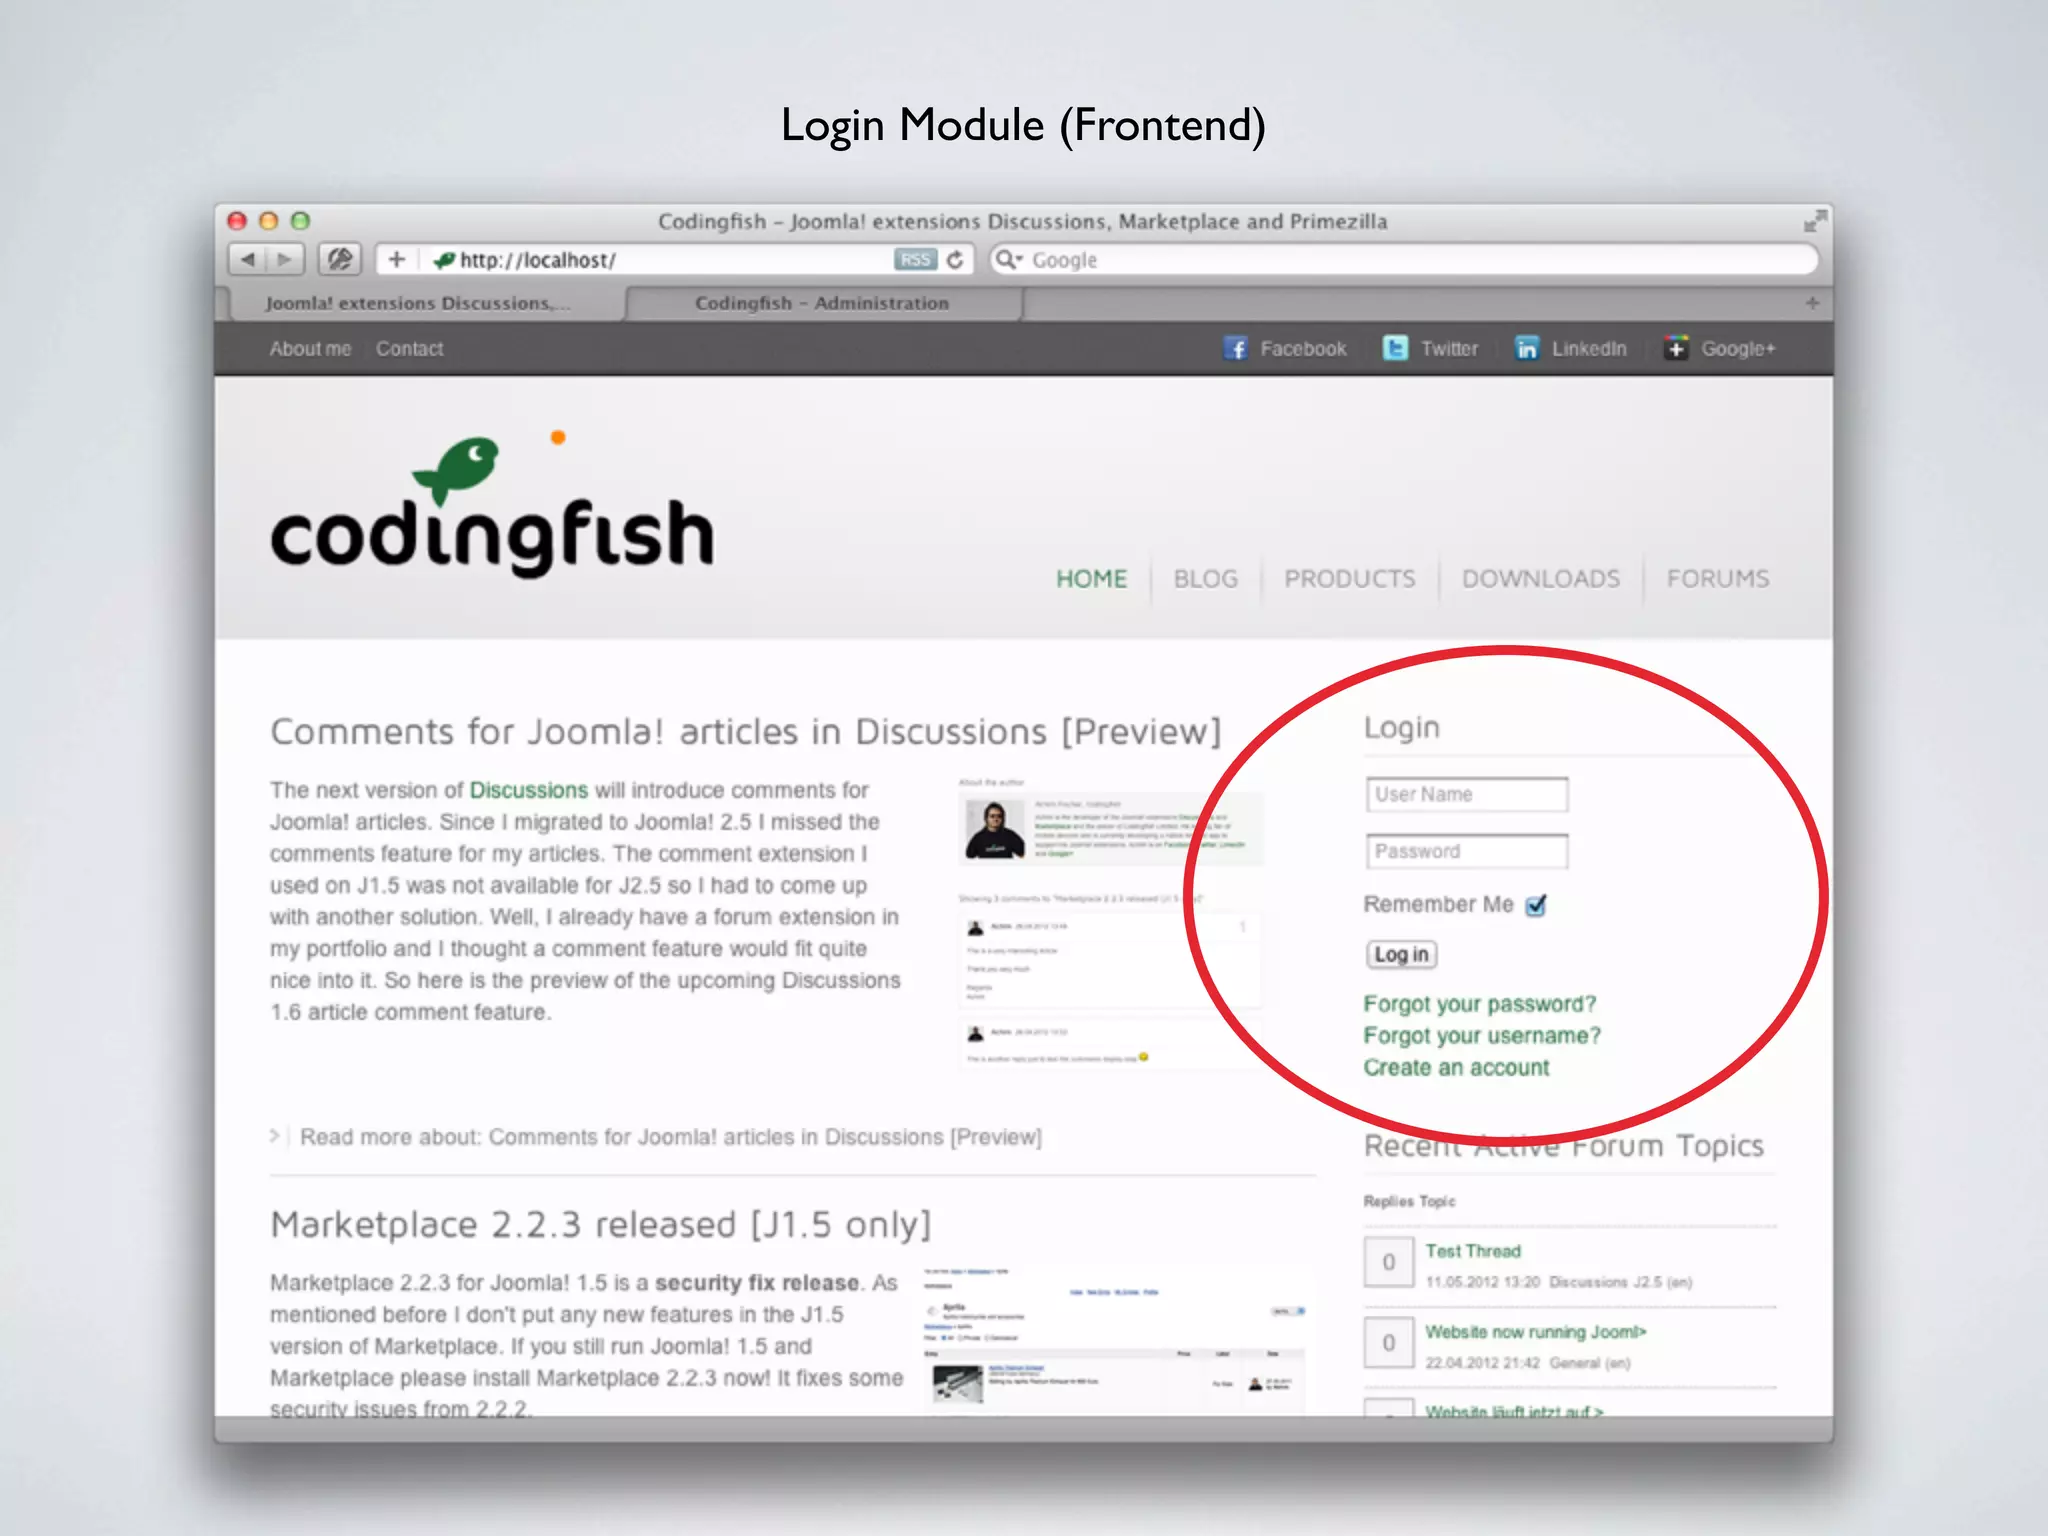
Task: Click Create an account link
Action: coord(1456,1068)
